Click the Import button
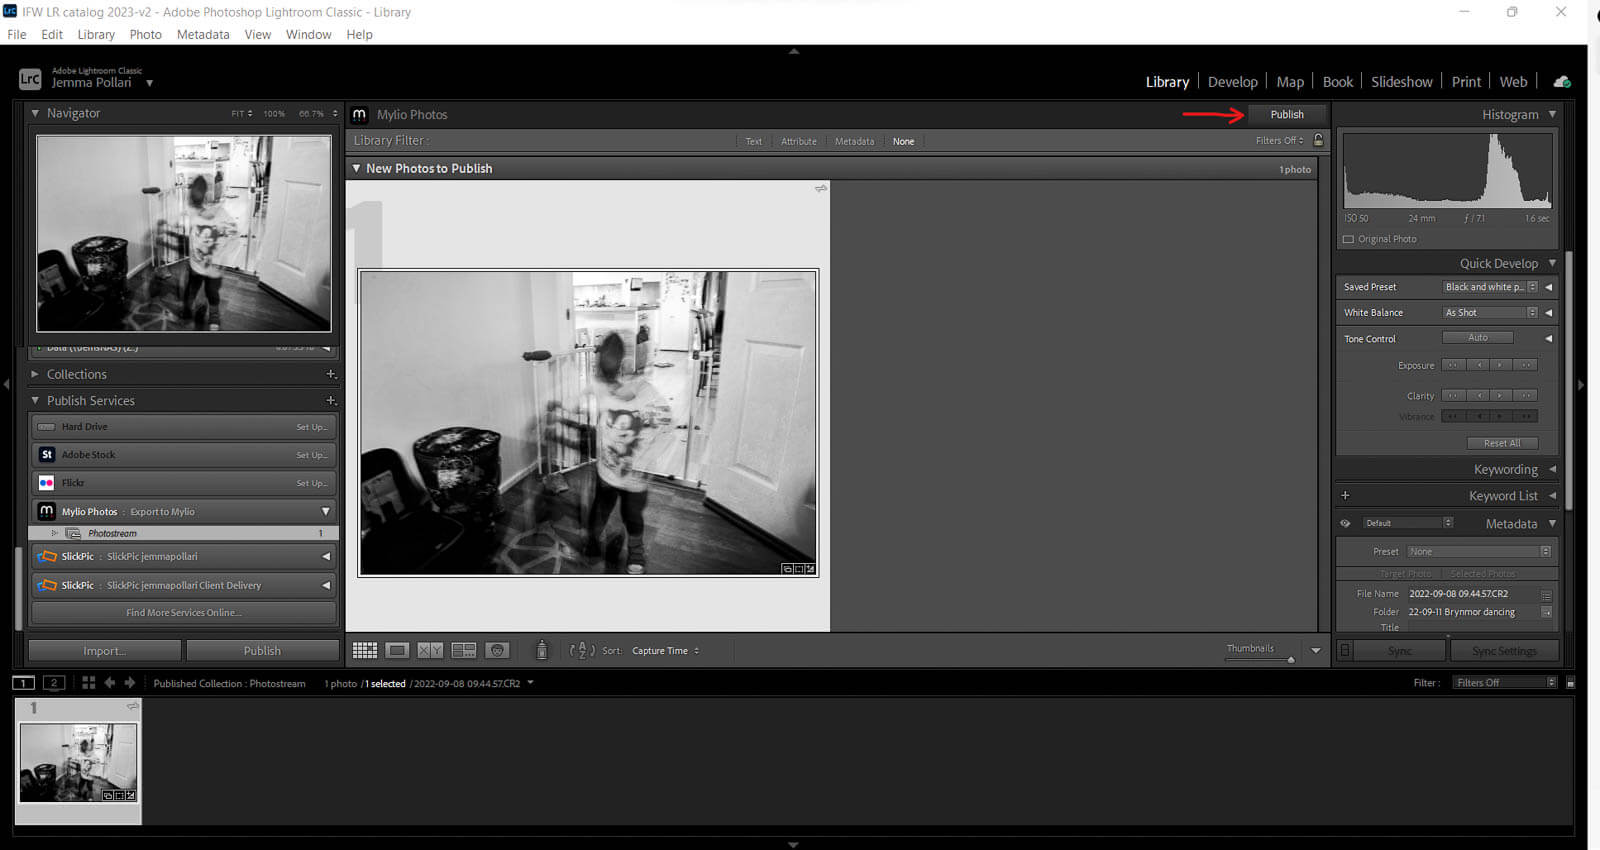1600x850 pixels. tap(105, 651)
